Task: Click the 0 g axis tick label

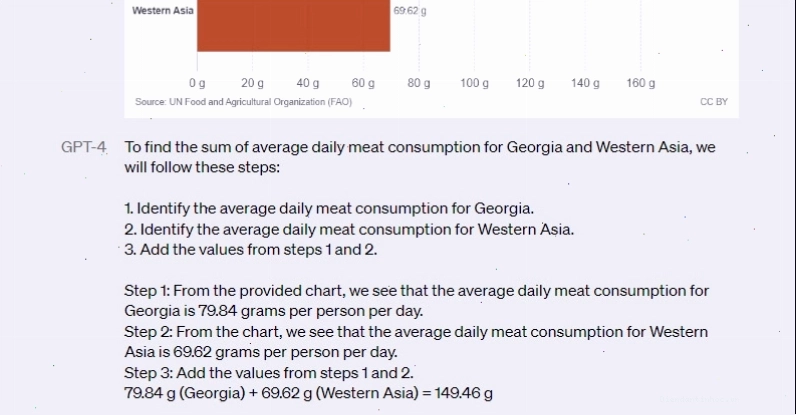Action: pos(197,83)
